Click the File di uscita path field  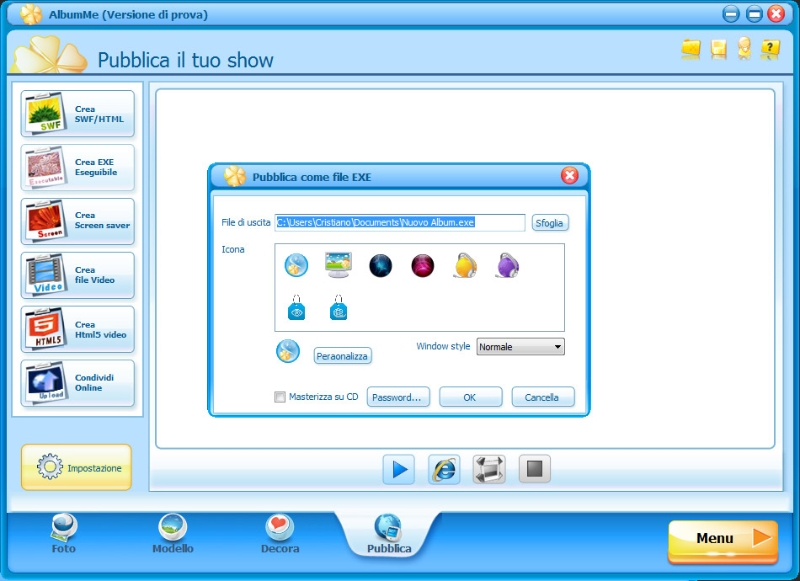(400, 223)
